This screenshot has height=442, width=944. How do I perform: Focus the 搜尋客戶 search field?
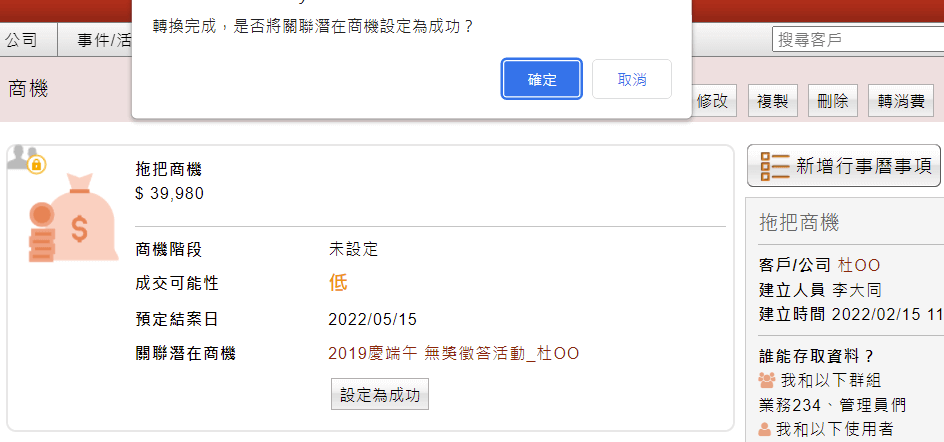[858, 40]
